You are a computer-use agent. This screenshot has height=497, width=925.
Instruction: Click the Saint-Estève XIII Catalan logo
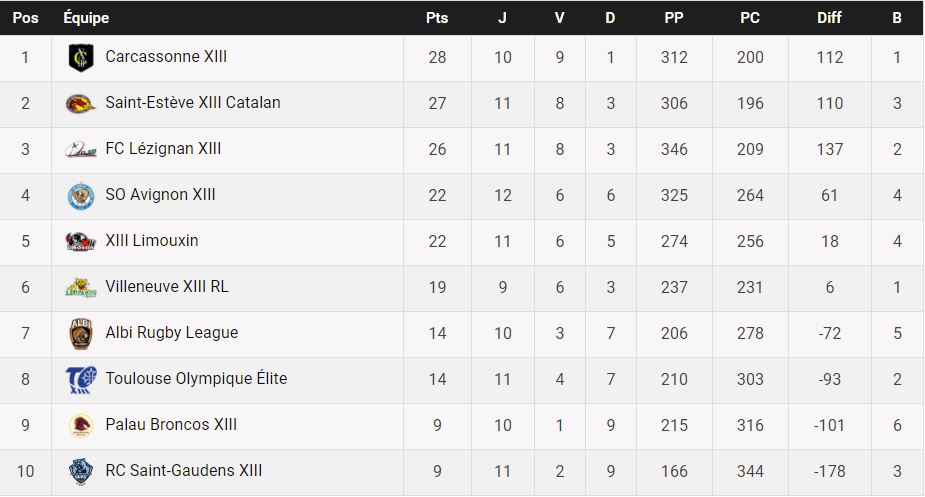coord(80,103)
